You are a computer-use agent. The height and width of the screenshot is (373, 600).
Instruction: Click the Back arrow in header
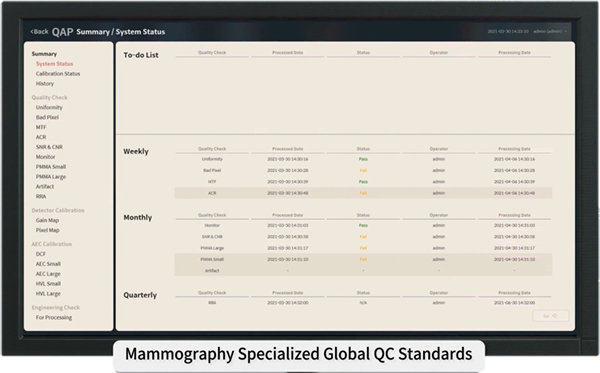tap(39, 32)
